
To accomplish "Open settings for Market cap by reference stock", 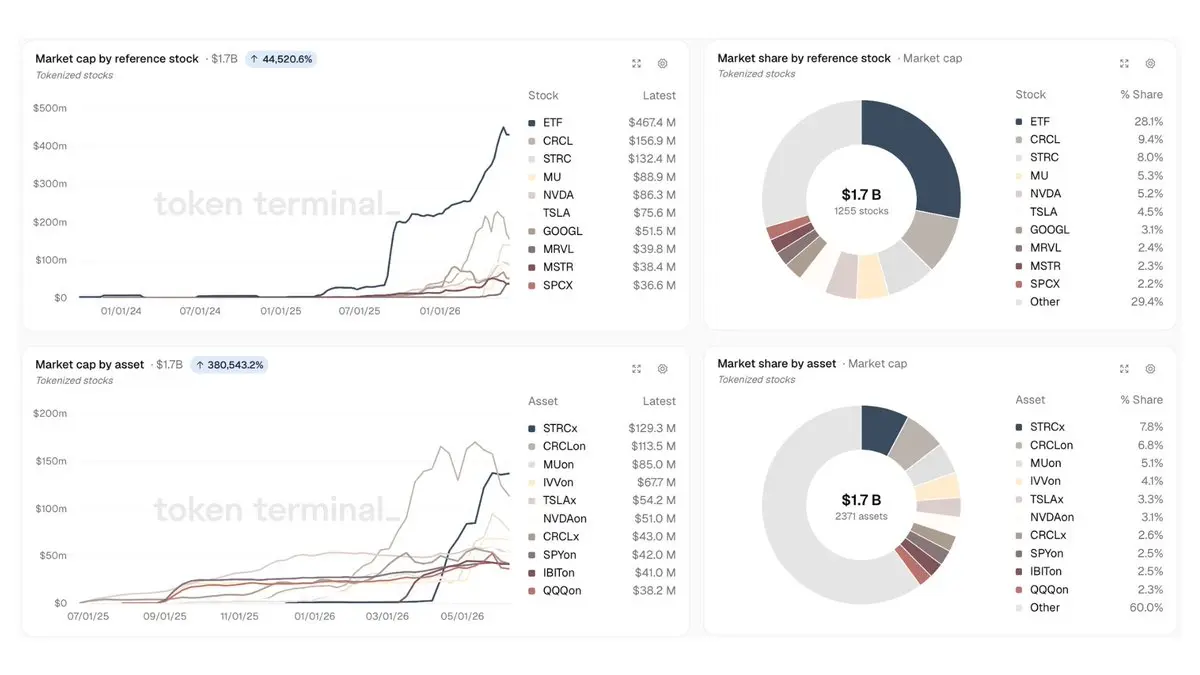I will click(662, 63).
